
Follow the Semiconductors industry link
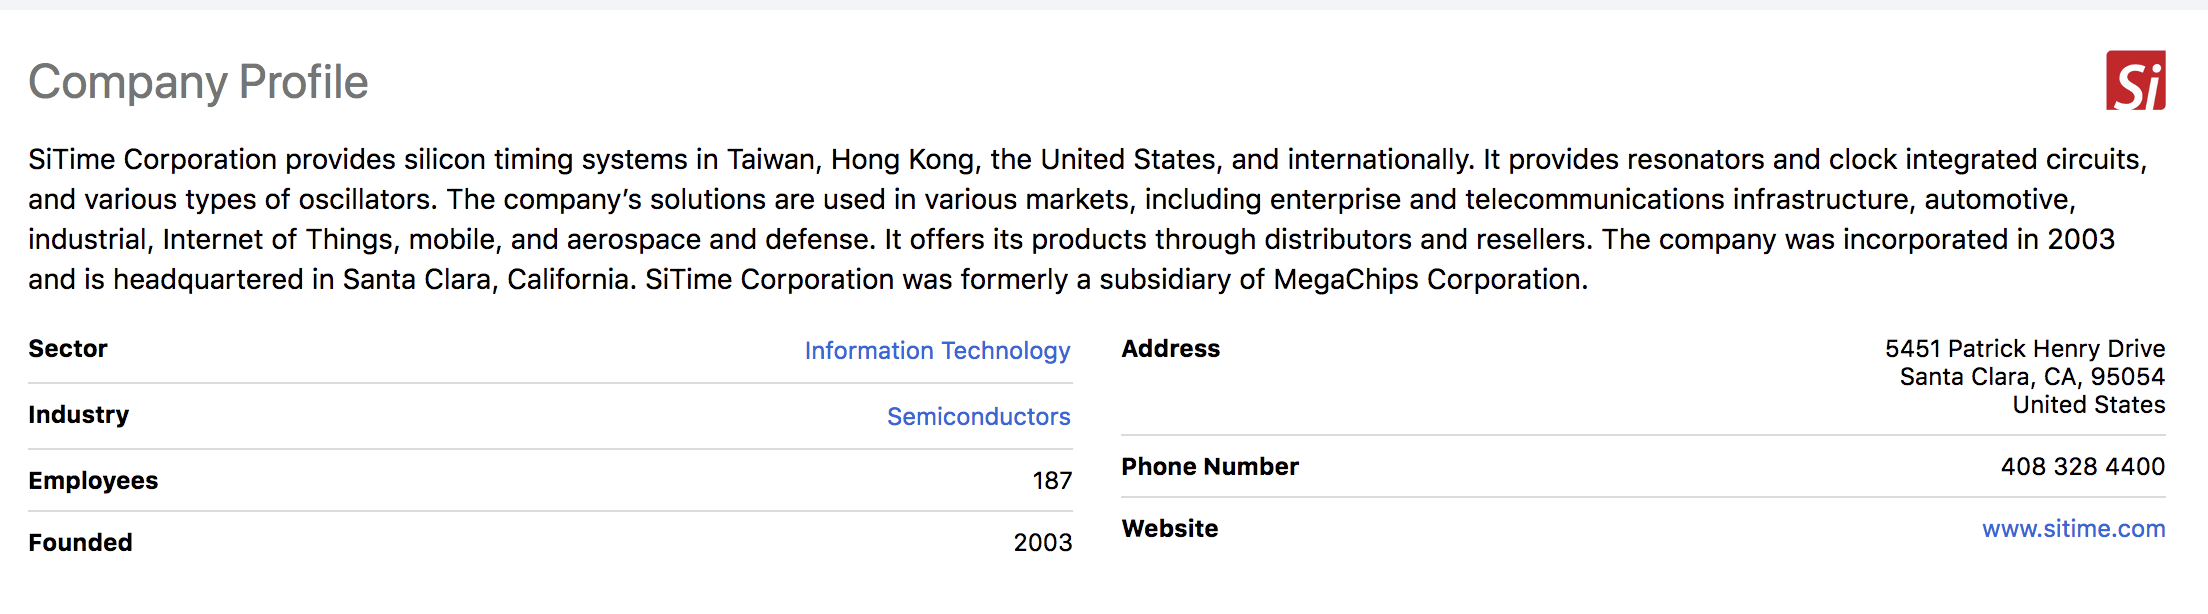pyautogui.click(x=978, y=417)
